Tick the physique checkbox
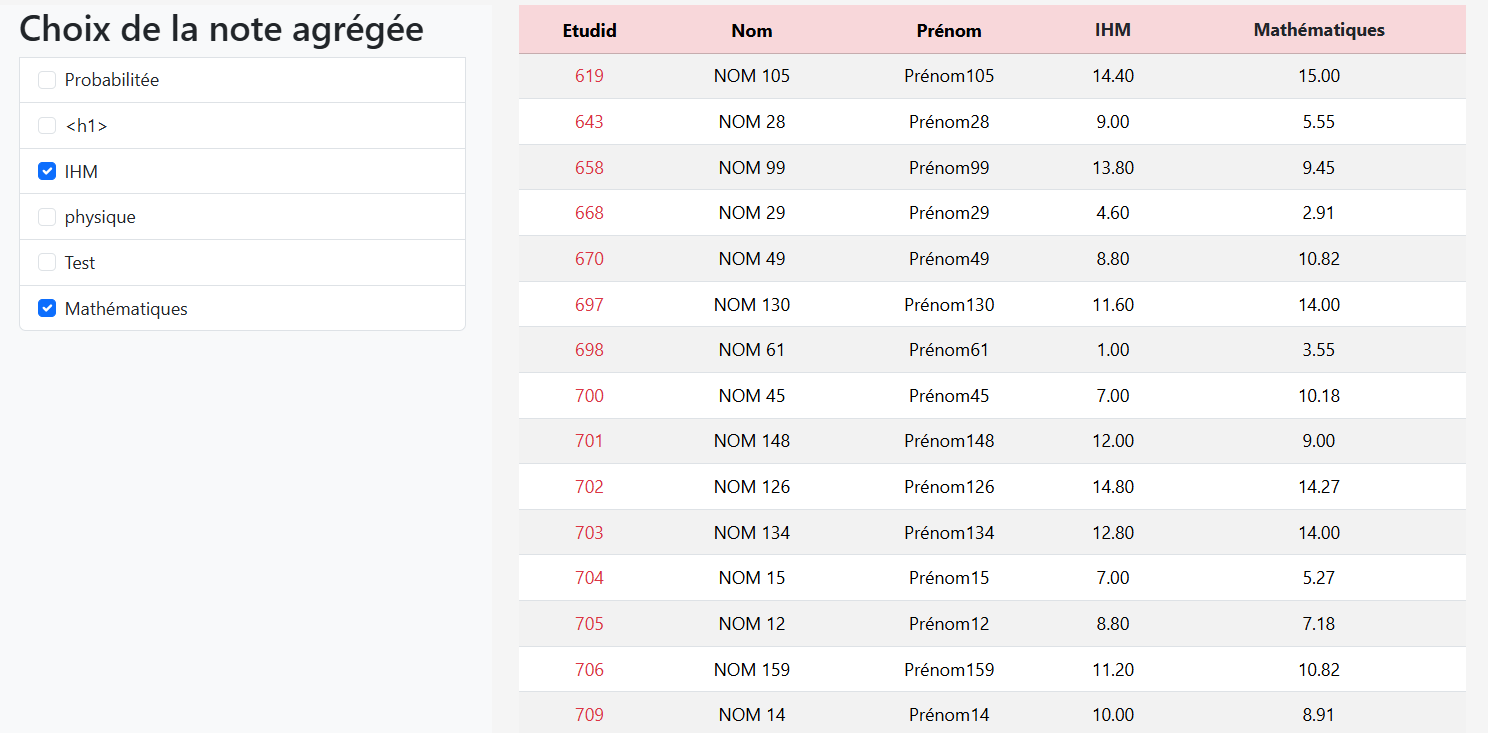This screenshot has height=733, width=1488. [x=47, y=217]
